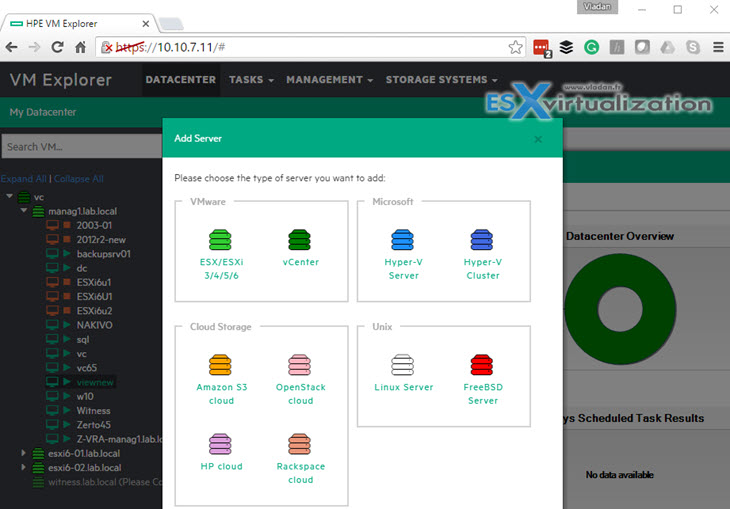Click the Collapse All link
The image size is (730, 509).
pyautogui.click(x=79, y=179)
